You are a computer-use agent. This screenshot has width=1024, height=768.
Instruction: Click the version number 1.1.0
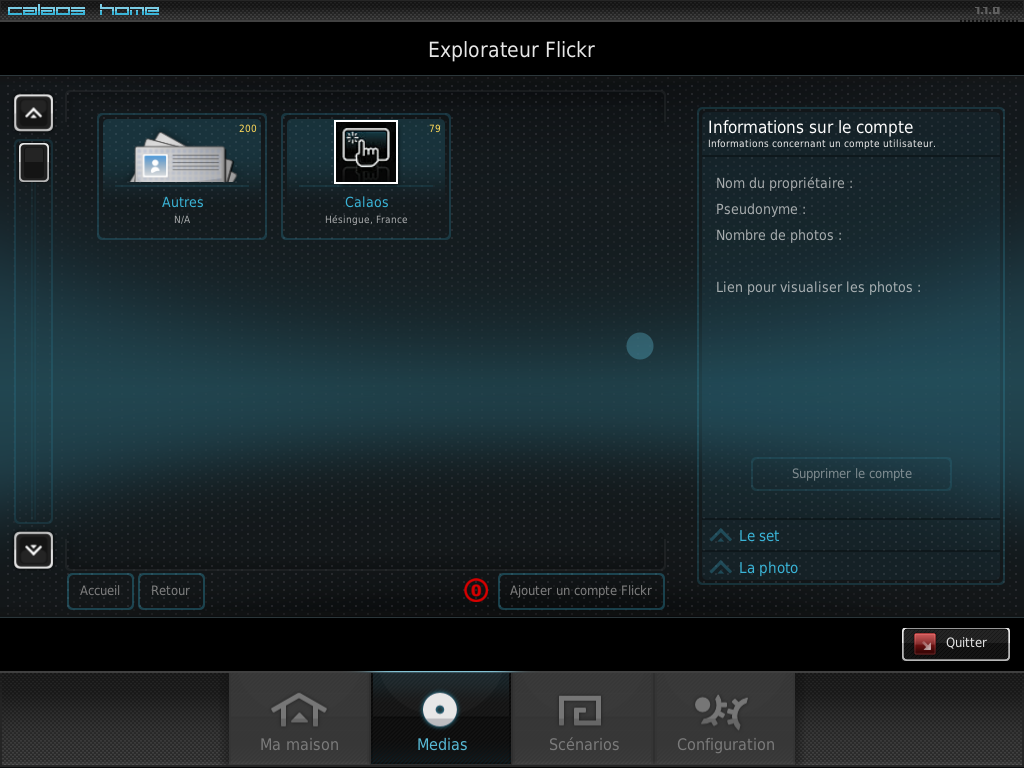[x=987, y=10]
